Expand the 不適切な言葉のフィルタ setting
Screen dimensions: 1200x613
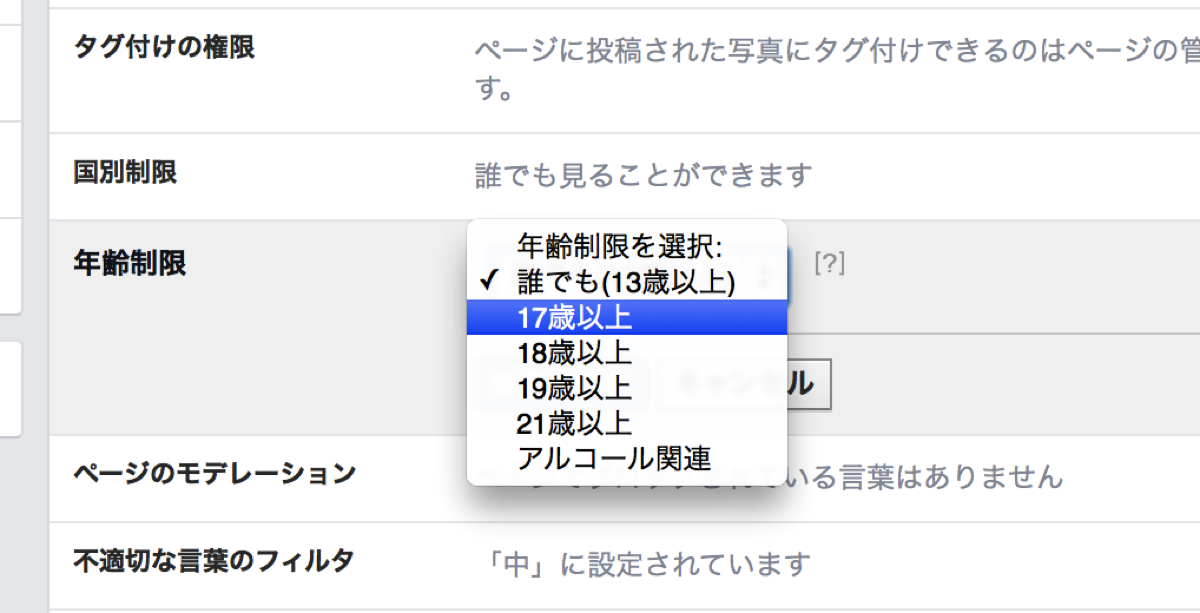click(624, 564)
